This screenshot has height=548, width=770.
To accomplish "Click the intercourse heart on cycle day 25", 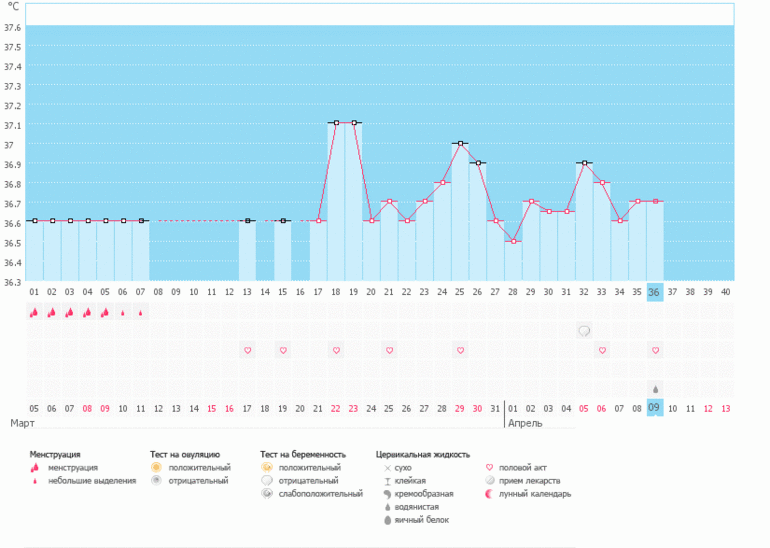I will (x=460, y=350).
